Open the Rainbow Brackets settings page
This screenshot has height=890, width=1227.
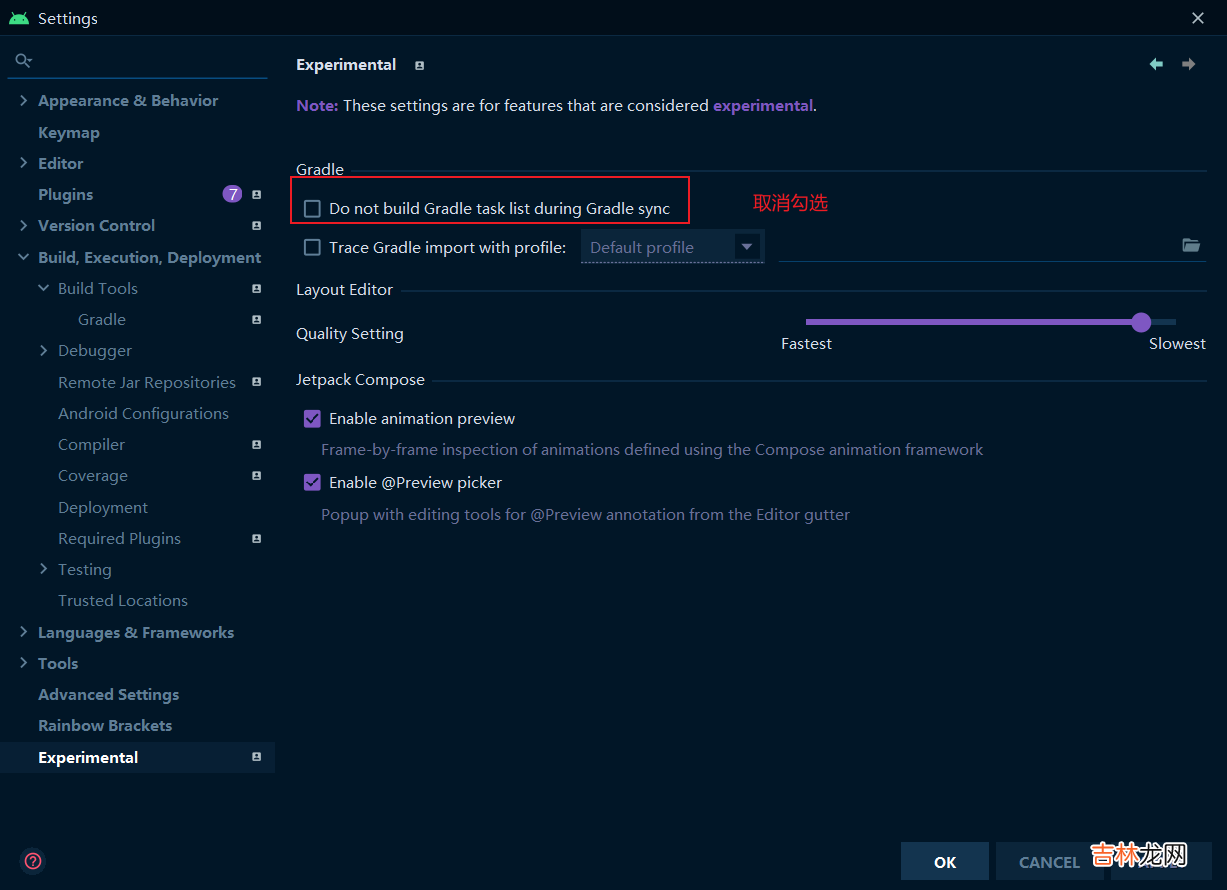[x=105, y=725]
